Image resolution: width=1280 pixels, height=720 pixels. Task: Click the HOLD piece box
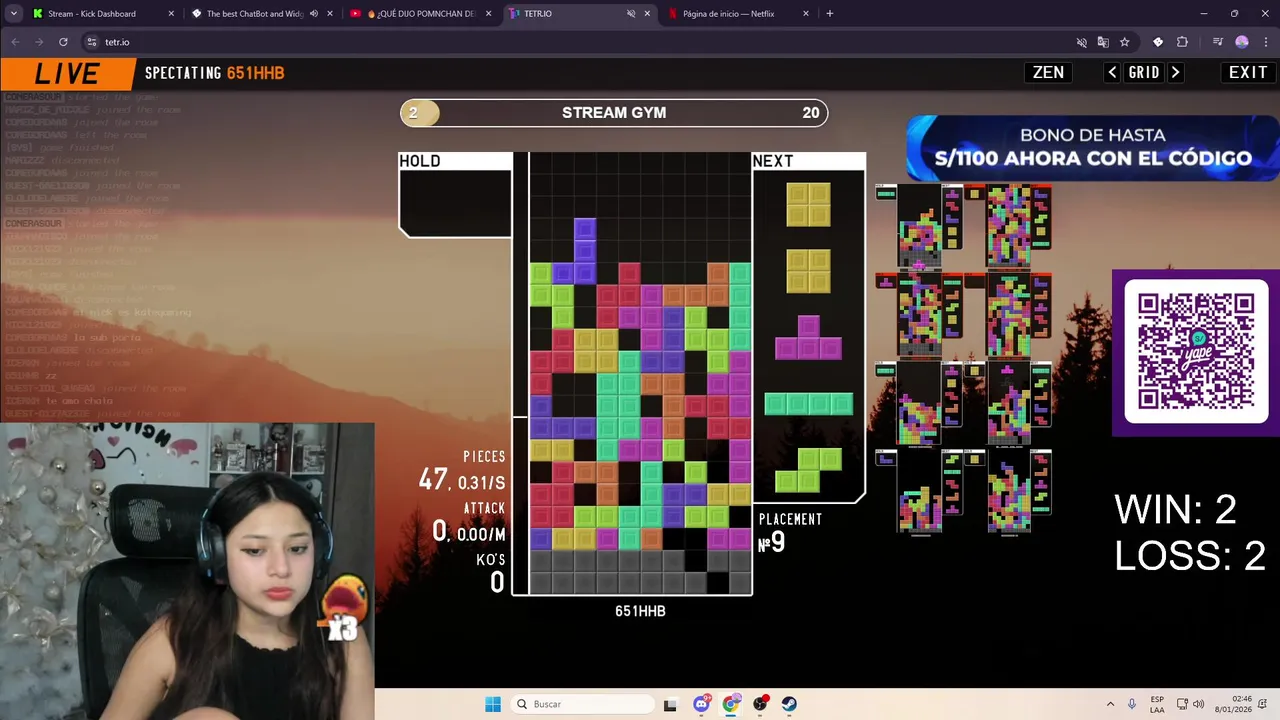pyautogui.click(x=455, y=195)
